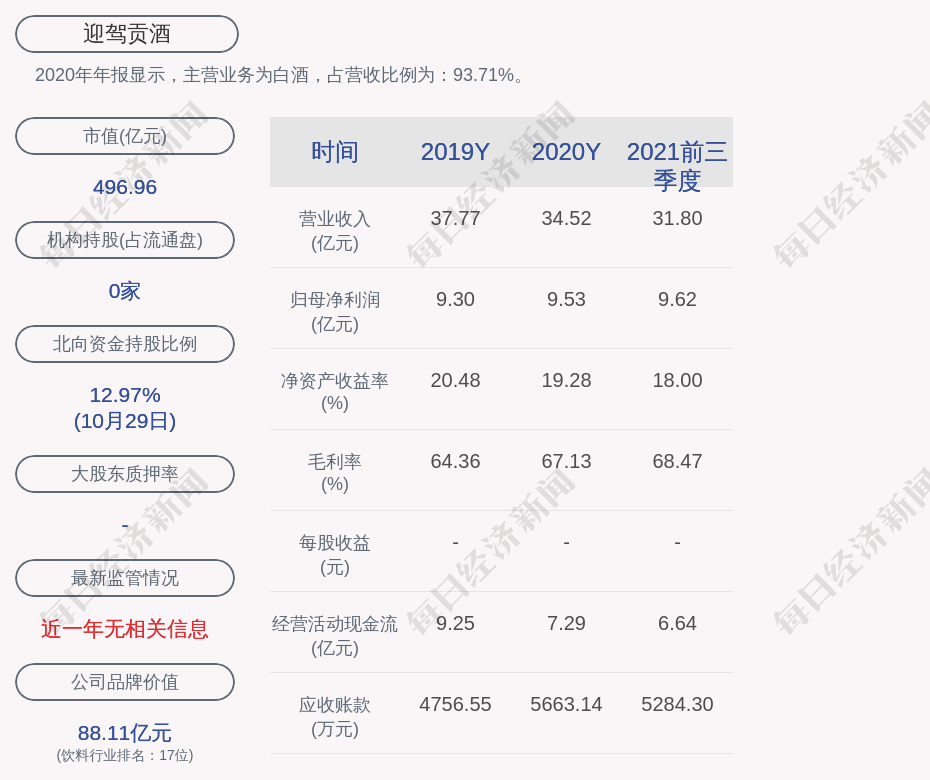This screenshot has height=780, width=930.
Task: Click net profit value 9.30
Action: pyautogui.click(x=455, y=300)
